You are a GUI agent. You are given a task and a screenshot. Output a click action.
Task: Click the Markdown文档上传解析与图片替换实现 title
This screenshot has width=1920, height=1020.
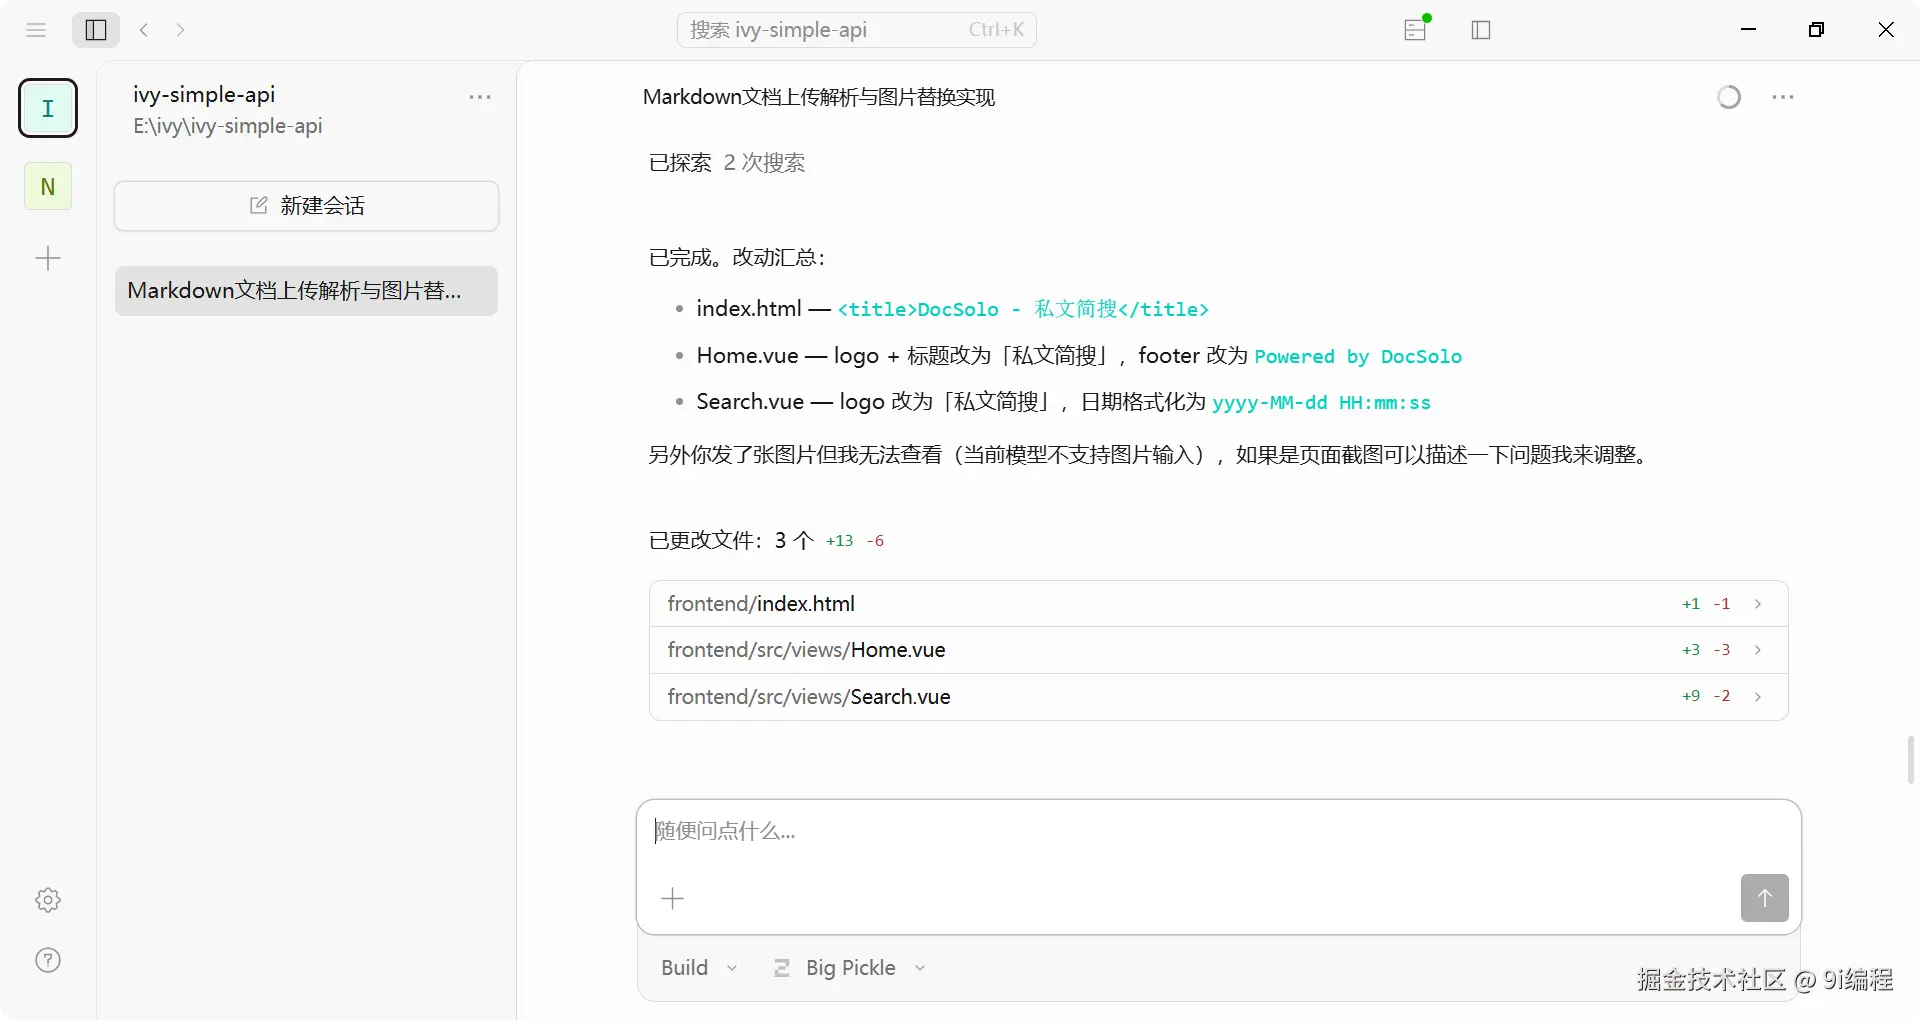point(819,97)
